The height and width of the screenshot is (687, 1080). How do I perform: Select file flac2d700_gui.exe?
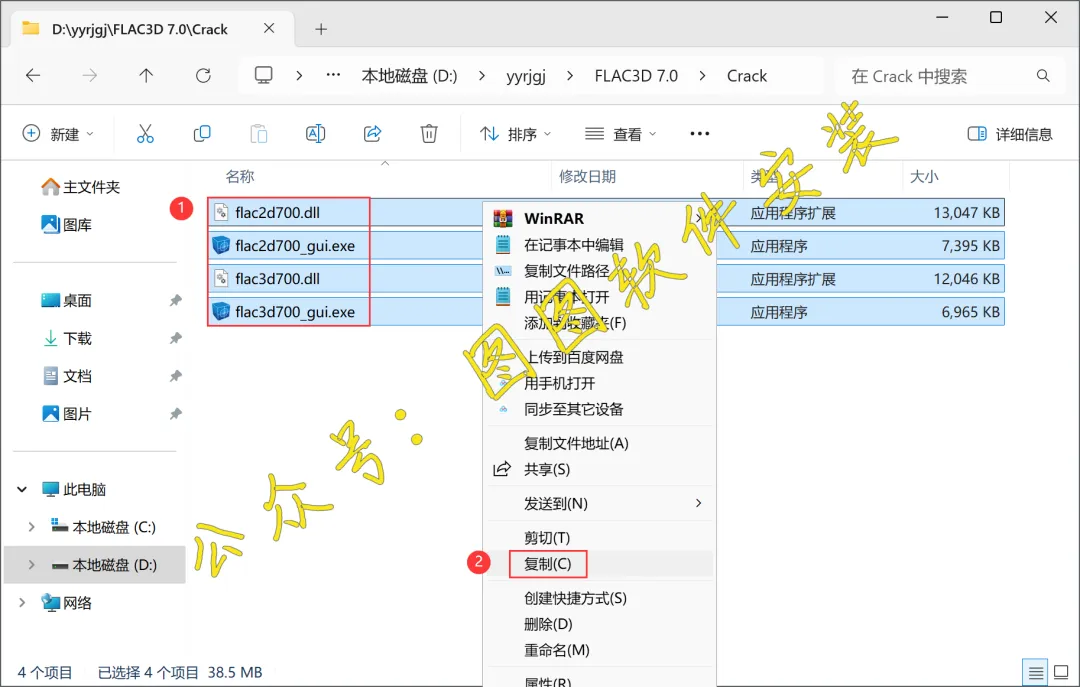tap(295, 246)
